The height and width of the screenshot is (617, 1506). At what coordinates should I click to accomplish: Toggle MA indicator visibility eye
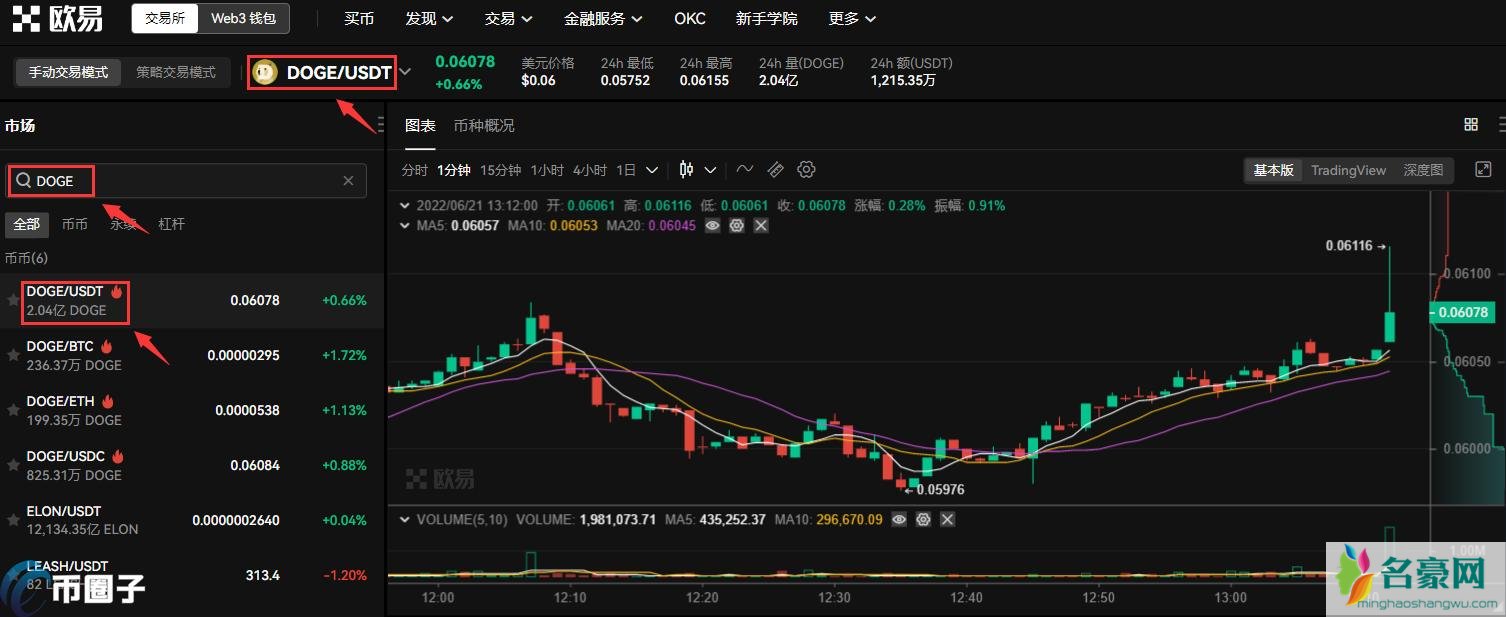(713, 226)
